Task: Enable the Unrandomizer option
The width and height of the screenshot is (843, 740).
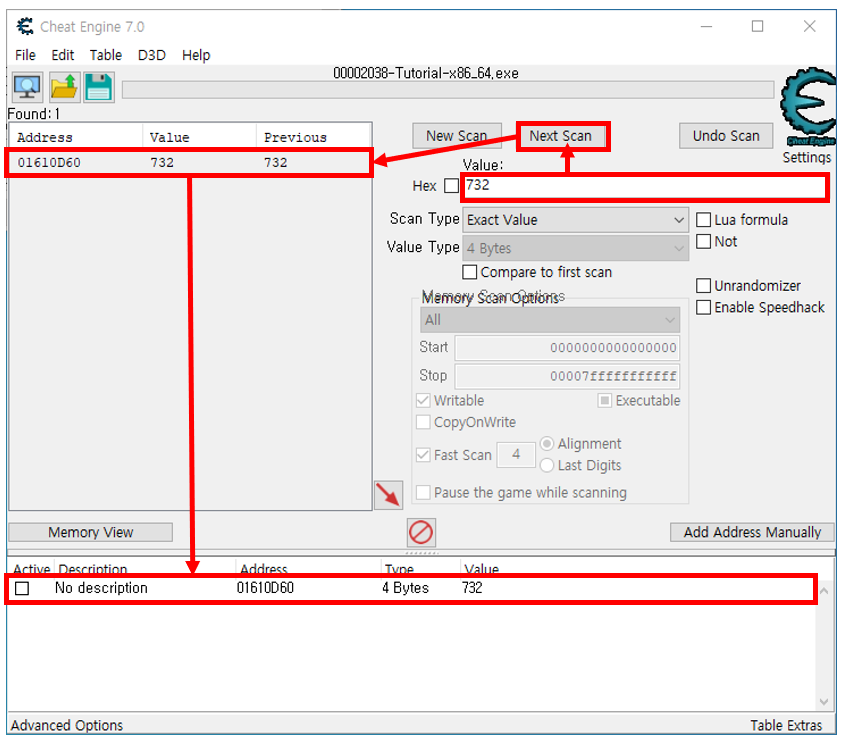Action: [703, 286]
